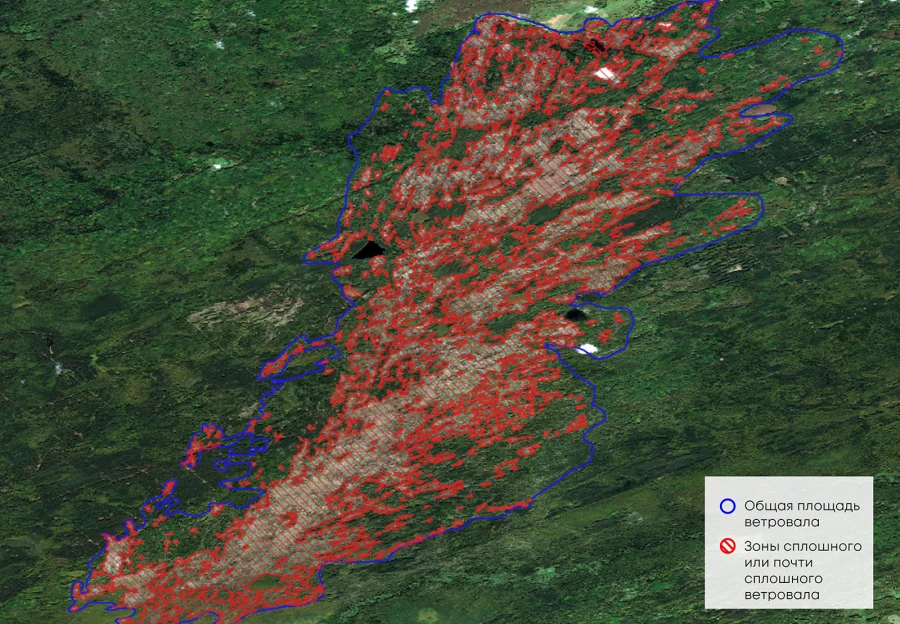Click the blue circle legend icon
Screen dimensions: 900x624
tap(727, 506)
